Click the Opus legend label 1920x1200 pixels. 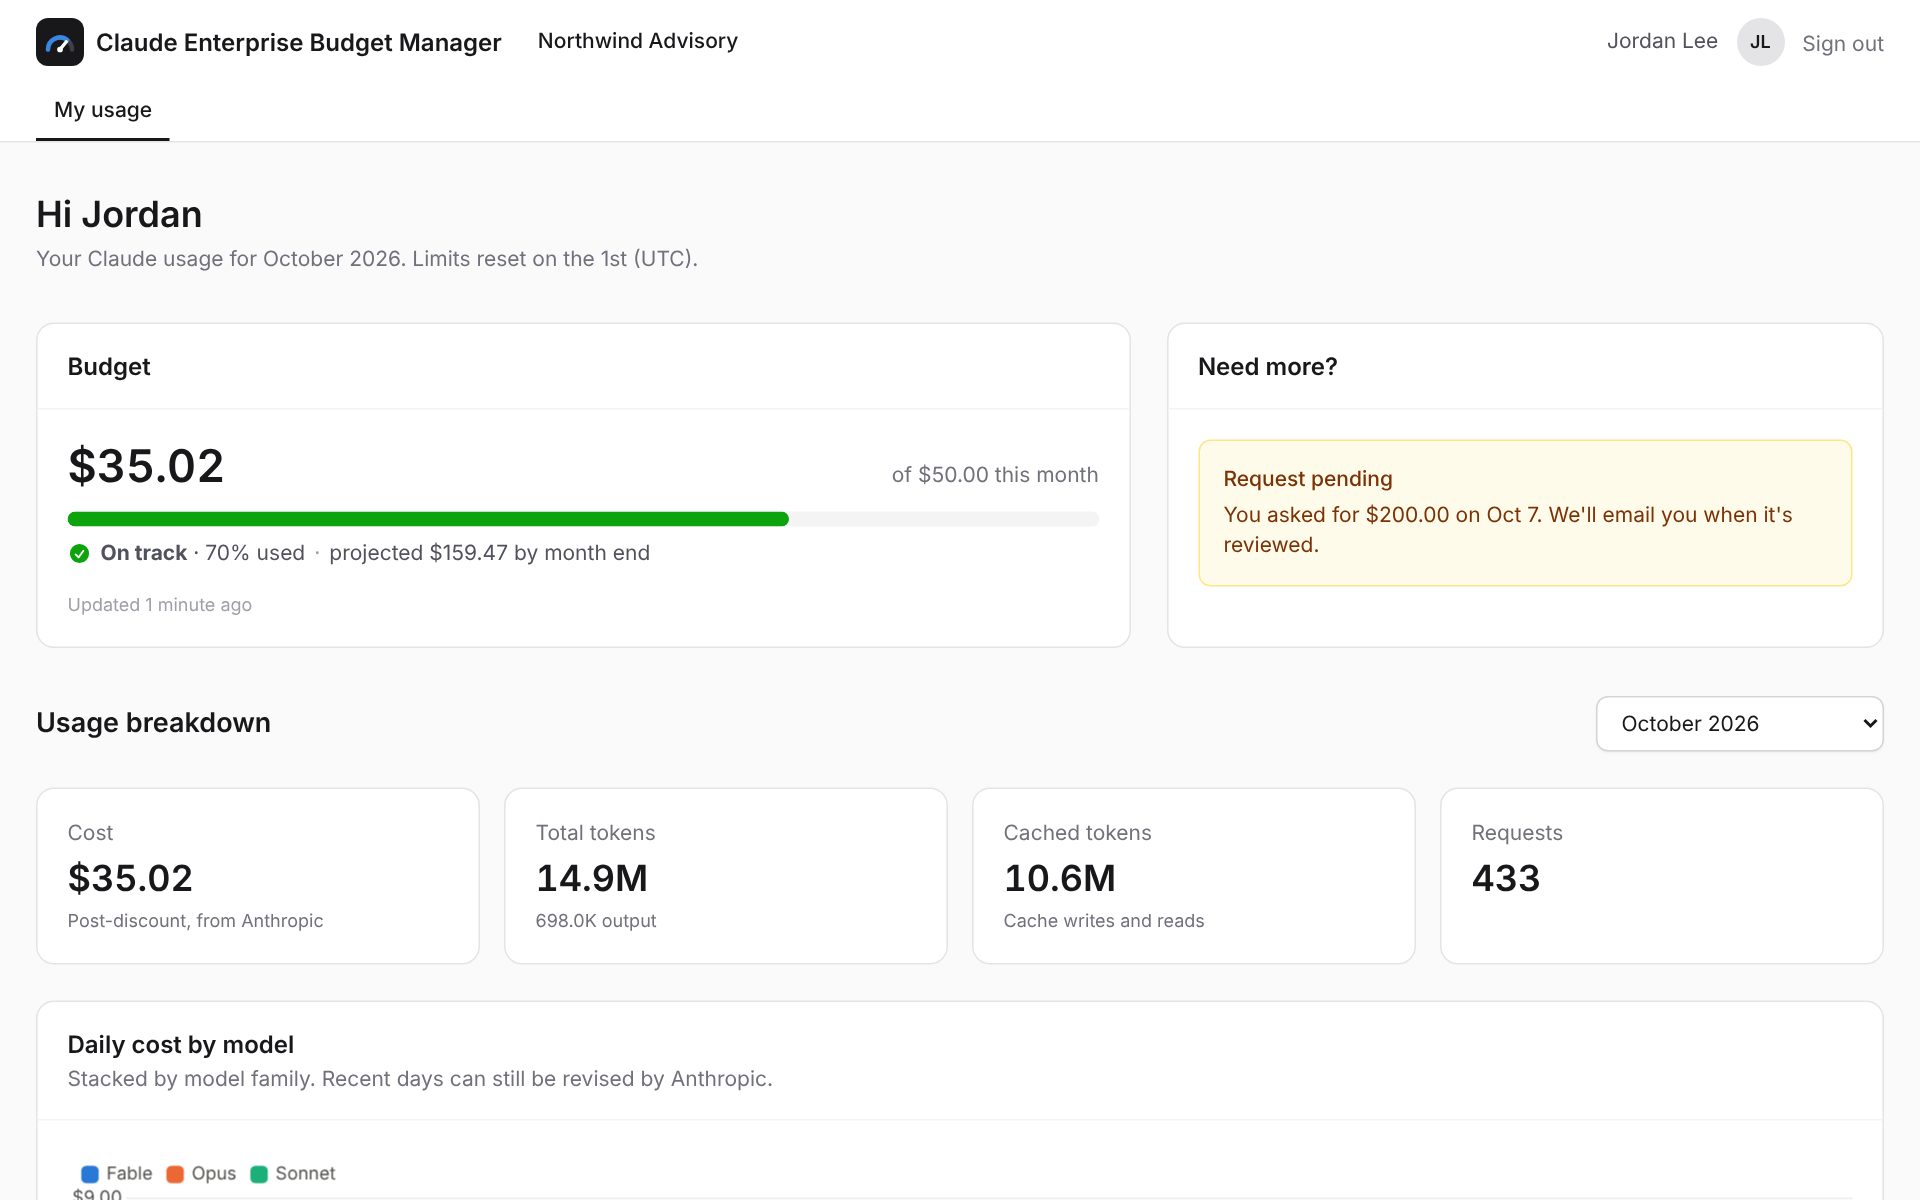coord(214,1173)
